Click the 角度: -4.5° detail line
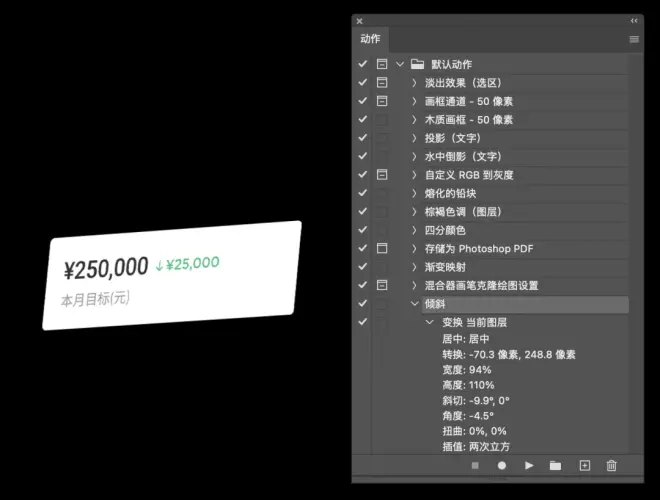The width and height of the screenshot is (660, 500). tap(468, 416)
